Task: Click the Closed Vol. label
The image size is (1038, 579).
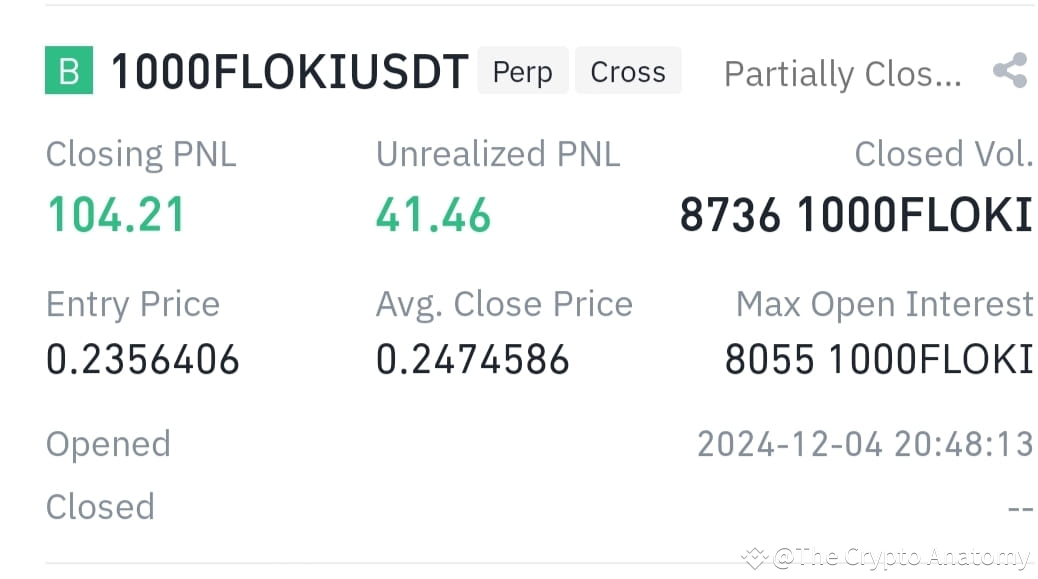Action: pos(943,154)
